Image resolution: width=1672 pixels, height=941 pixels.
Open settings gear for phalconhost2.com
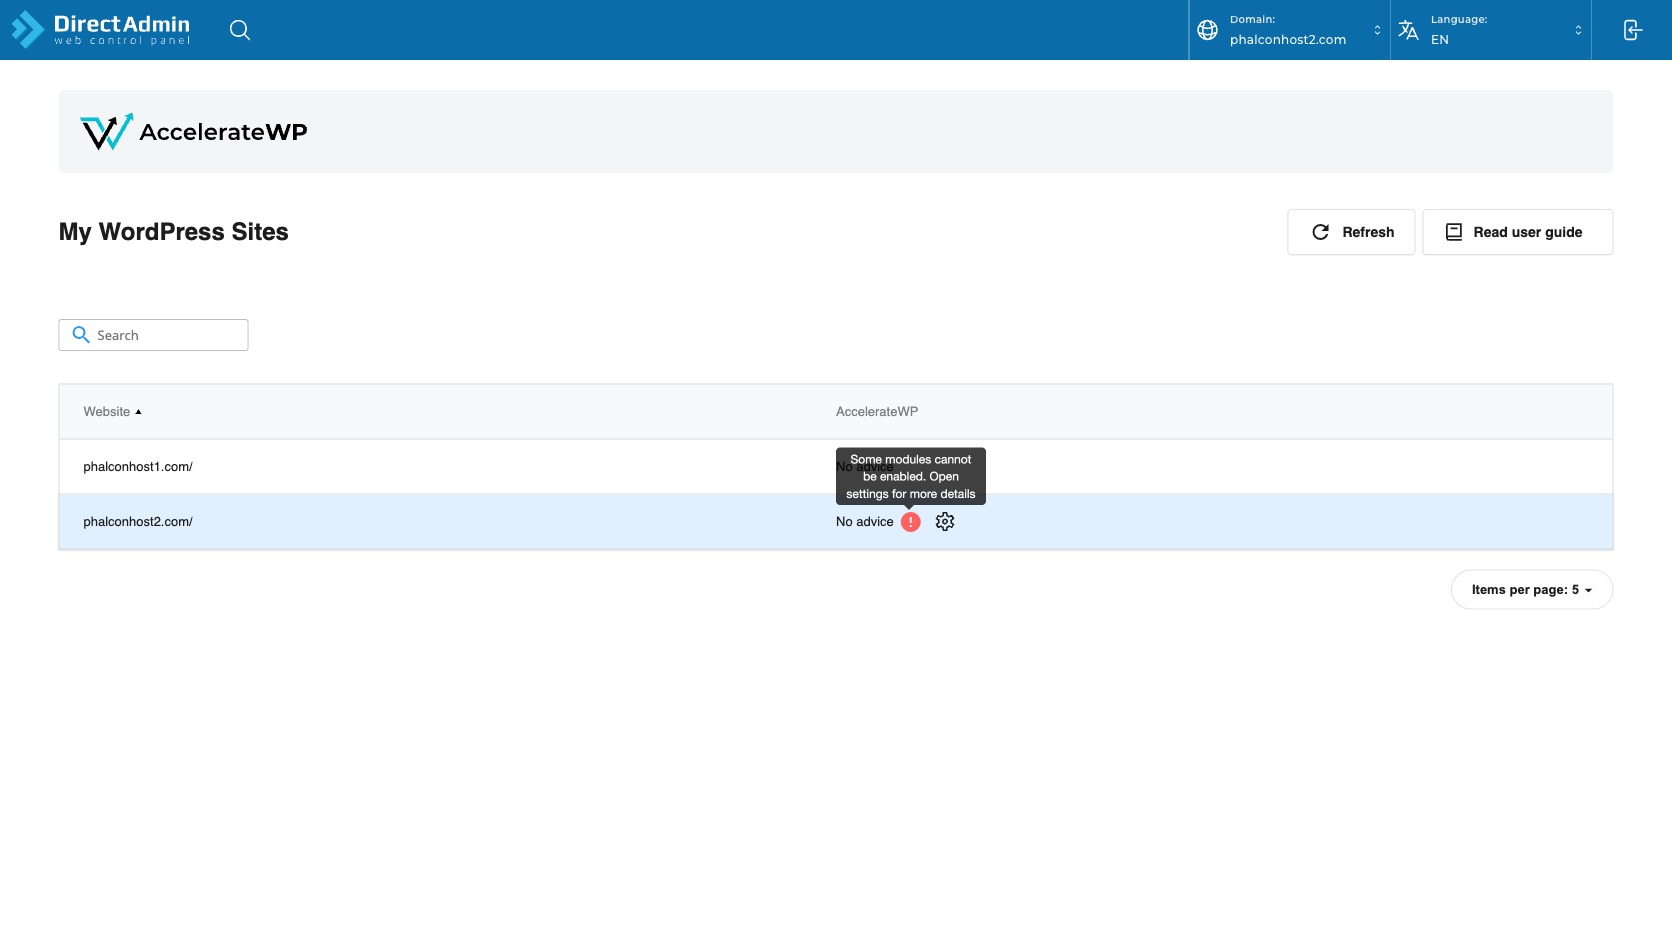tap(945, 522)
